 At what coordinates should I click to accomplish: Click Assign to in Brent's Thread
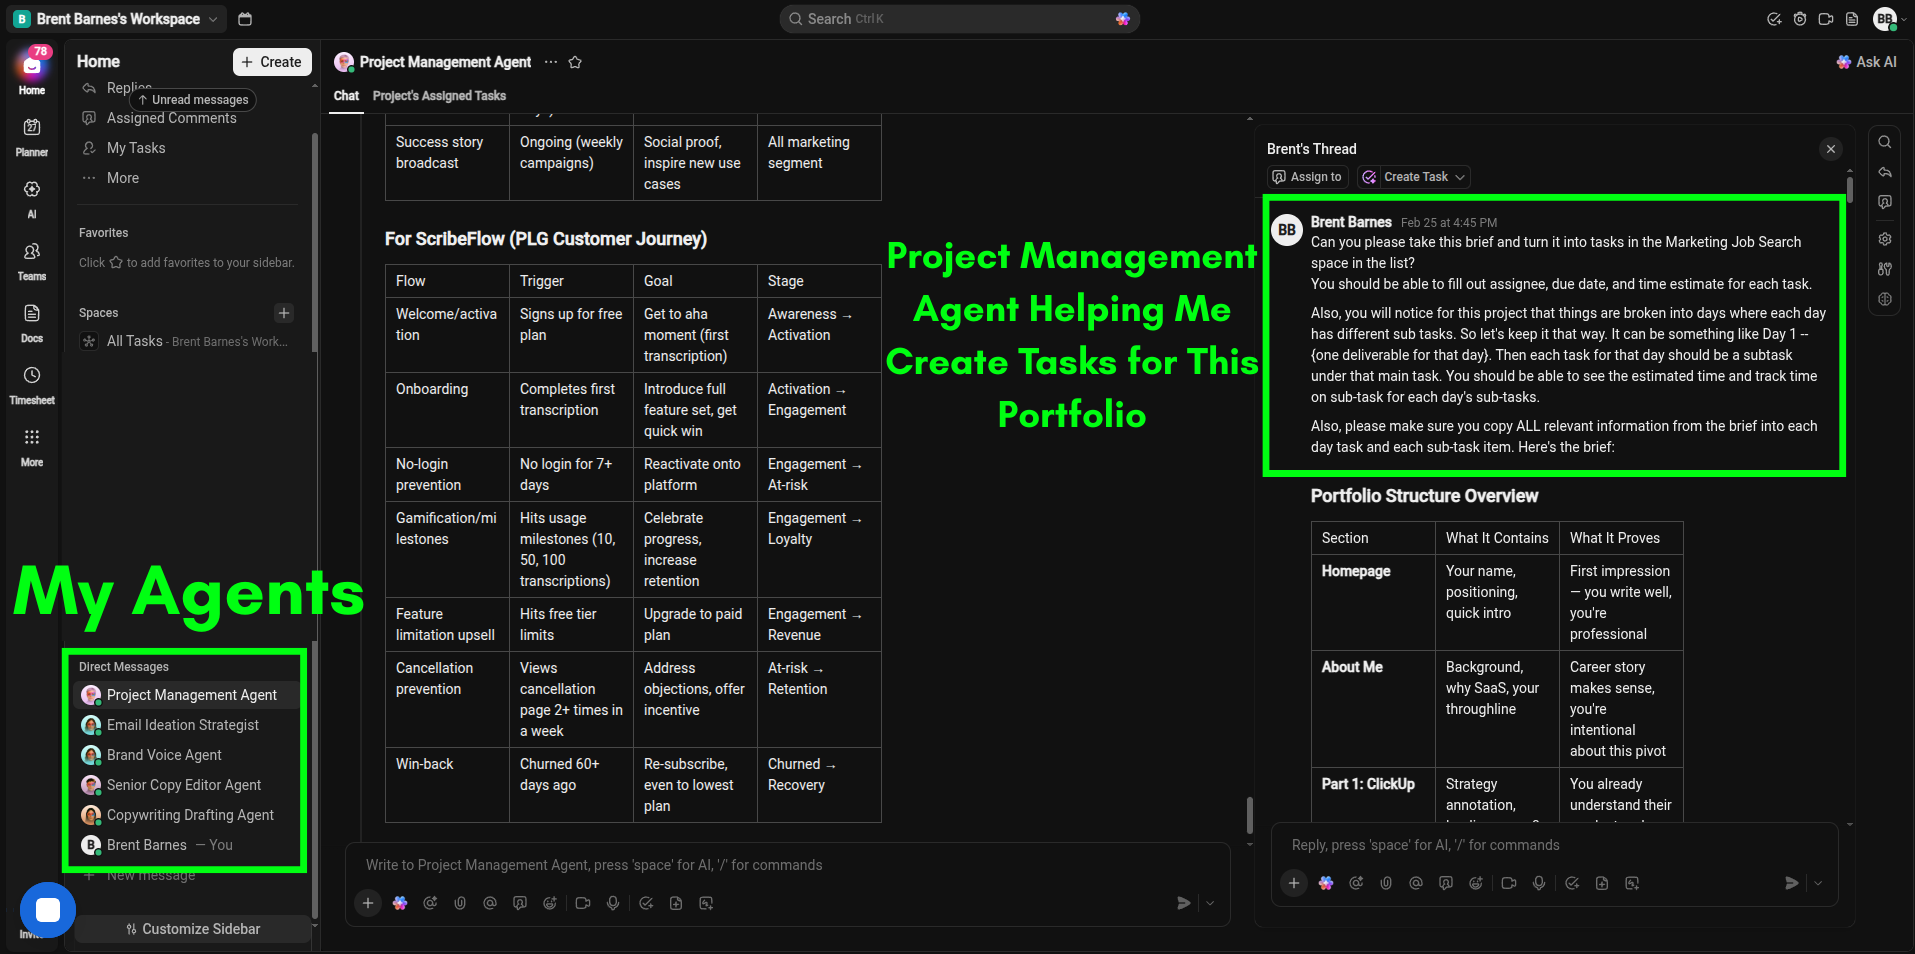tap(1307, 177)
